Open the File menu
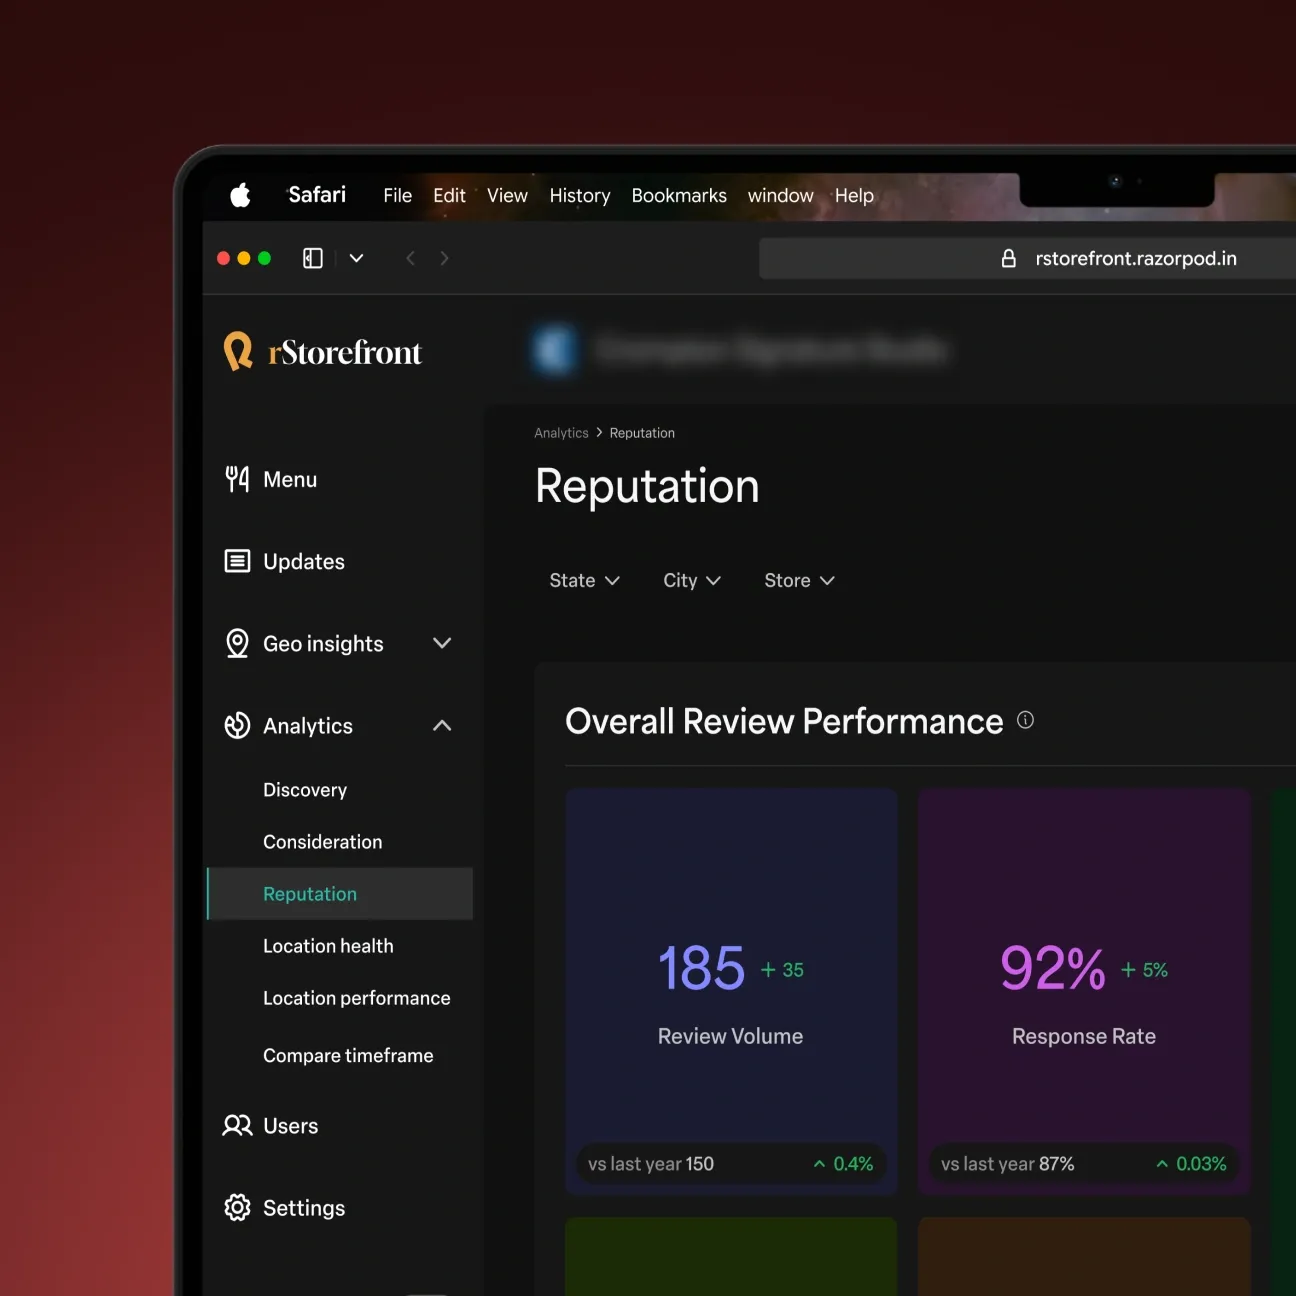Image resolution: width=1296 pixels, height=1296 pixels. coord(397,196)
